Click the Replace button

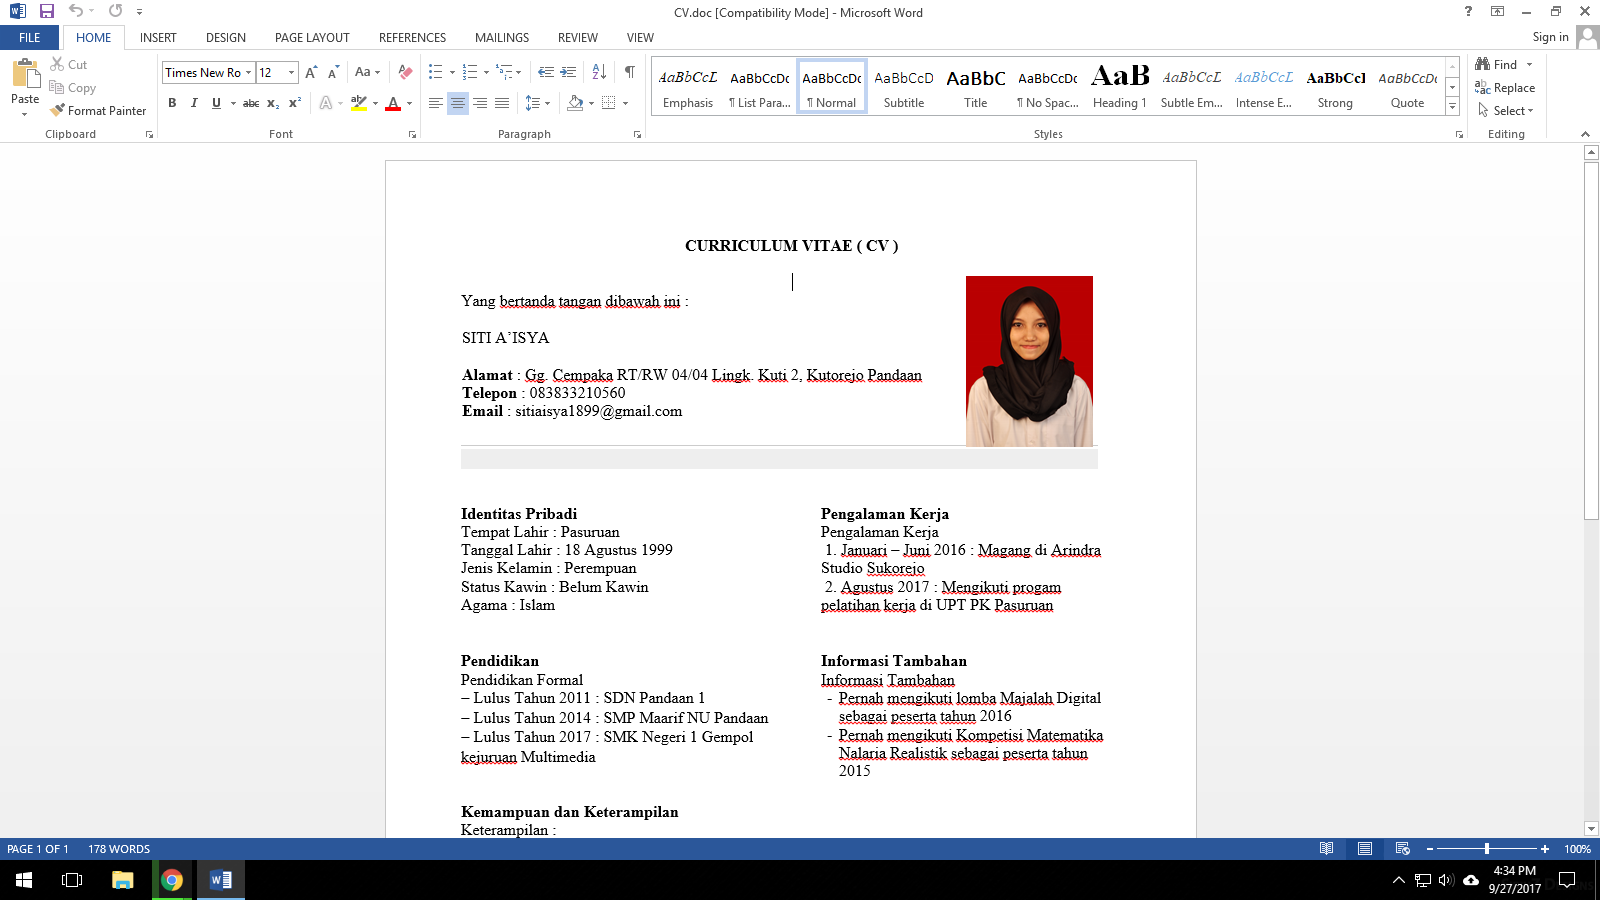pos(1505,88)
